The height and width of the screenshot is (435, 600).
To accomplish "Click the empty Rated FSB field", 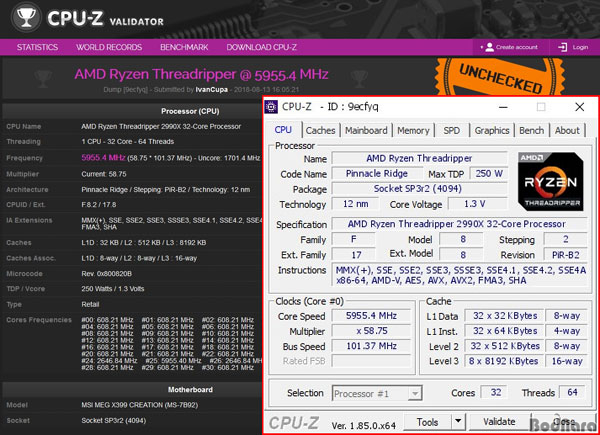I will pos(371,361).
